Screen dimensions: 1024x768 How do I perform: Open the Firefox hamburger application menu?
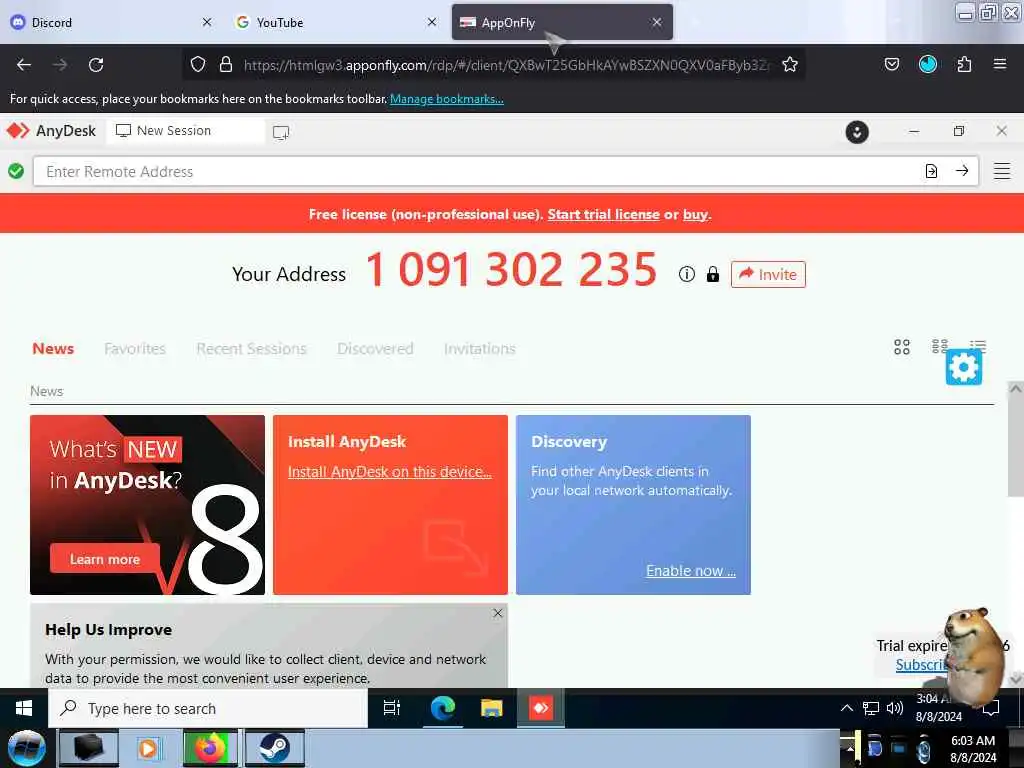pyautogui.click(x=1000, y=64)
